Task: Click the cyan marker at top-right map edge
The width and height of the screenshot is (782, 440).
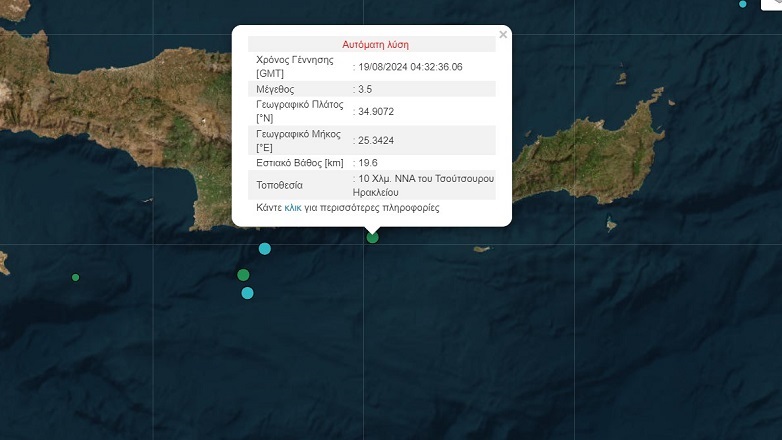Action: pyautogui.click(x=743, y=4)
